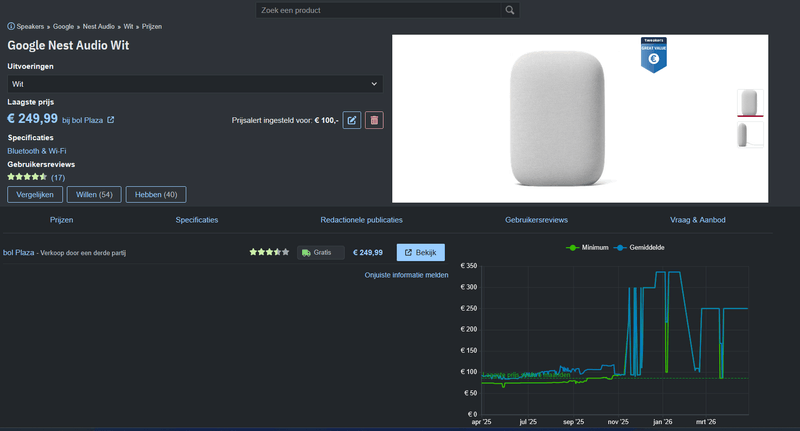Click the 'nov '25' chart axis label

(x=618, y=422)
